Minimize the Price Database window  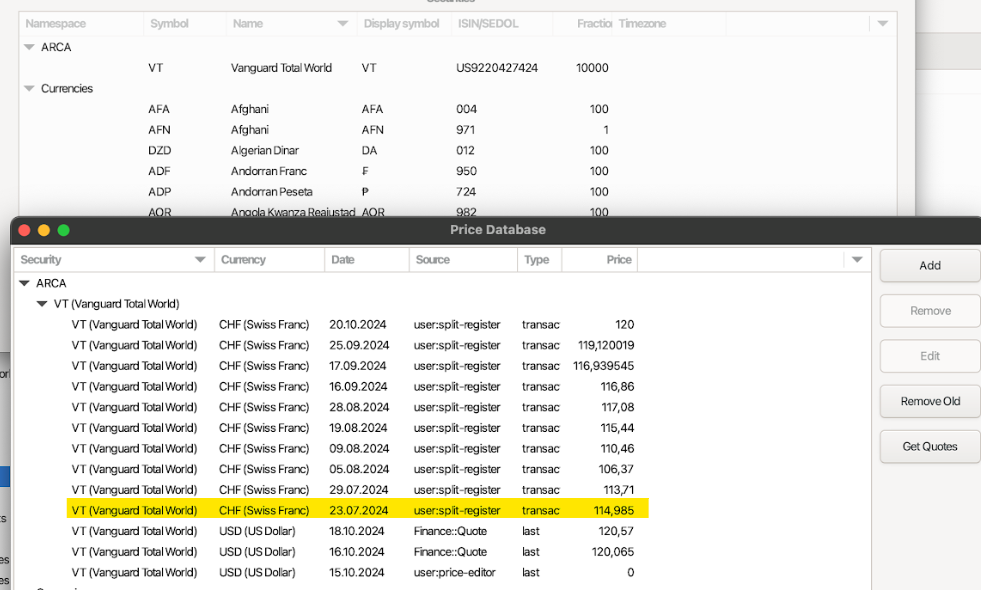[x=44, y=230]
